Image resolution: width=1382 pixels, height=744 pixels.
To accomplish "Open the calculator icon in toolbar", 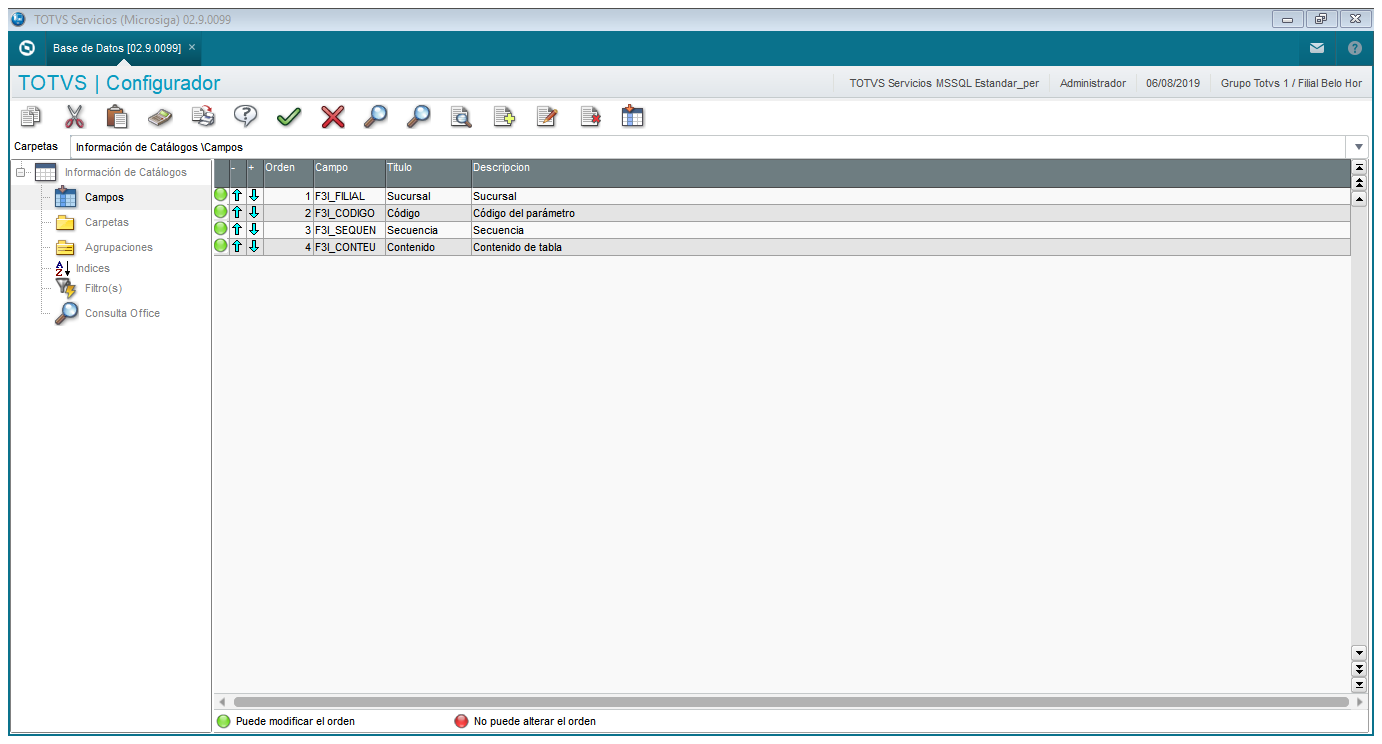I will (161, 116).
